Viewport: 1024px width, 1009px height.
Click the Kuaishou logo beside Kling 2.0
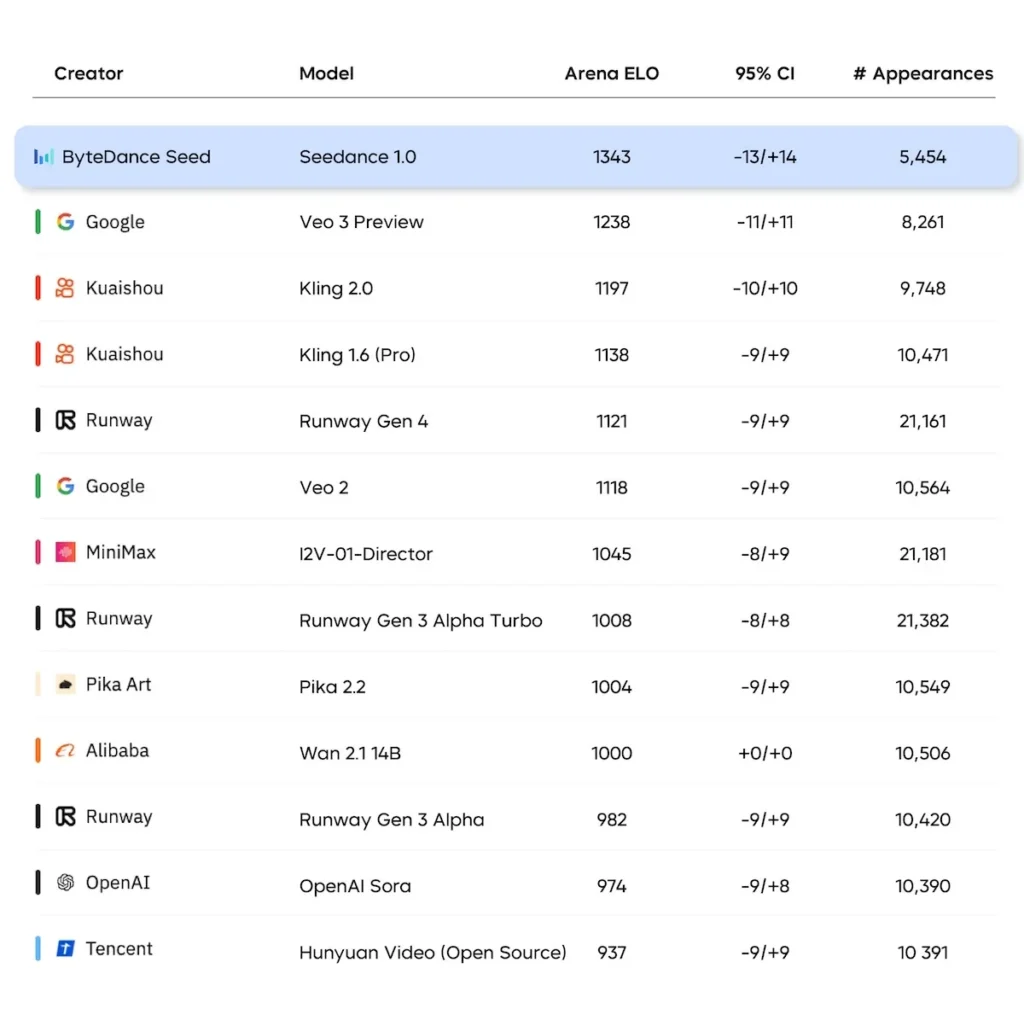pos(65,288)
